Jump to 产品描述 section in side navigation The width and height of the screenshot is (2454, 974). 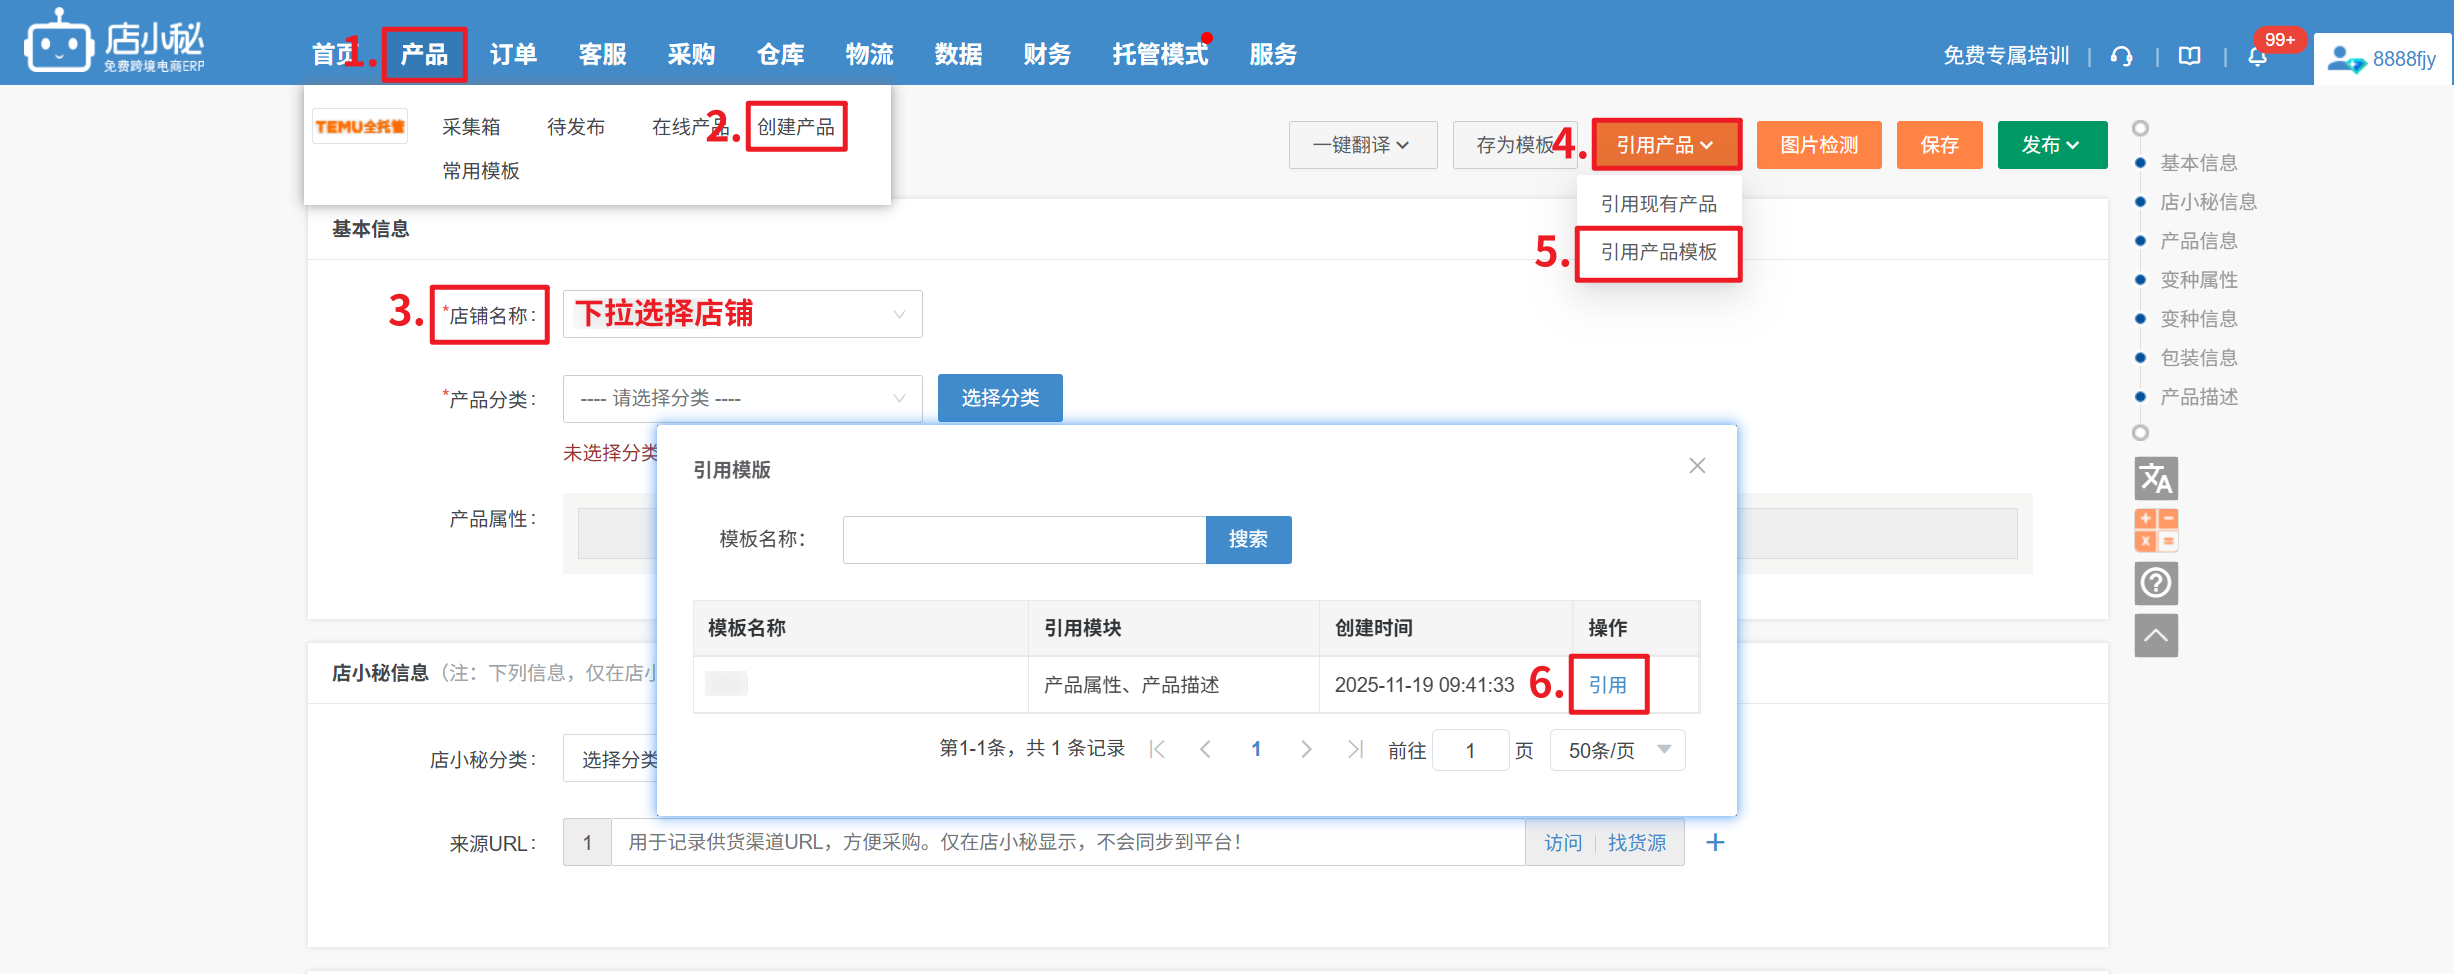pyautogui.click(x=2198, y=397)
